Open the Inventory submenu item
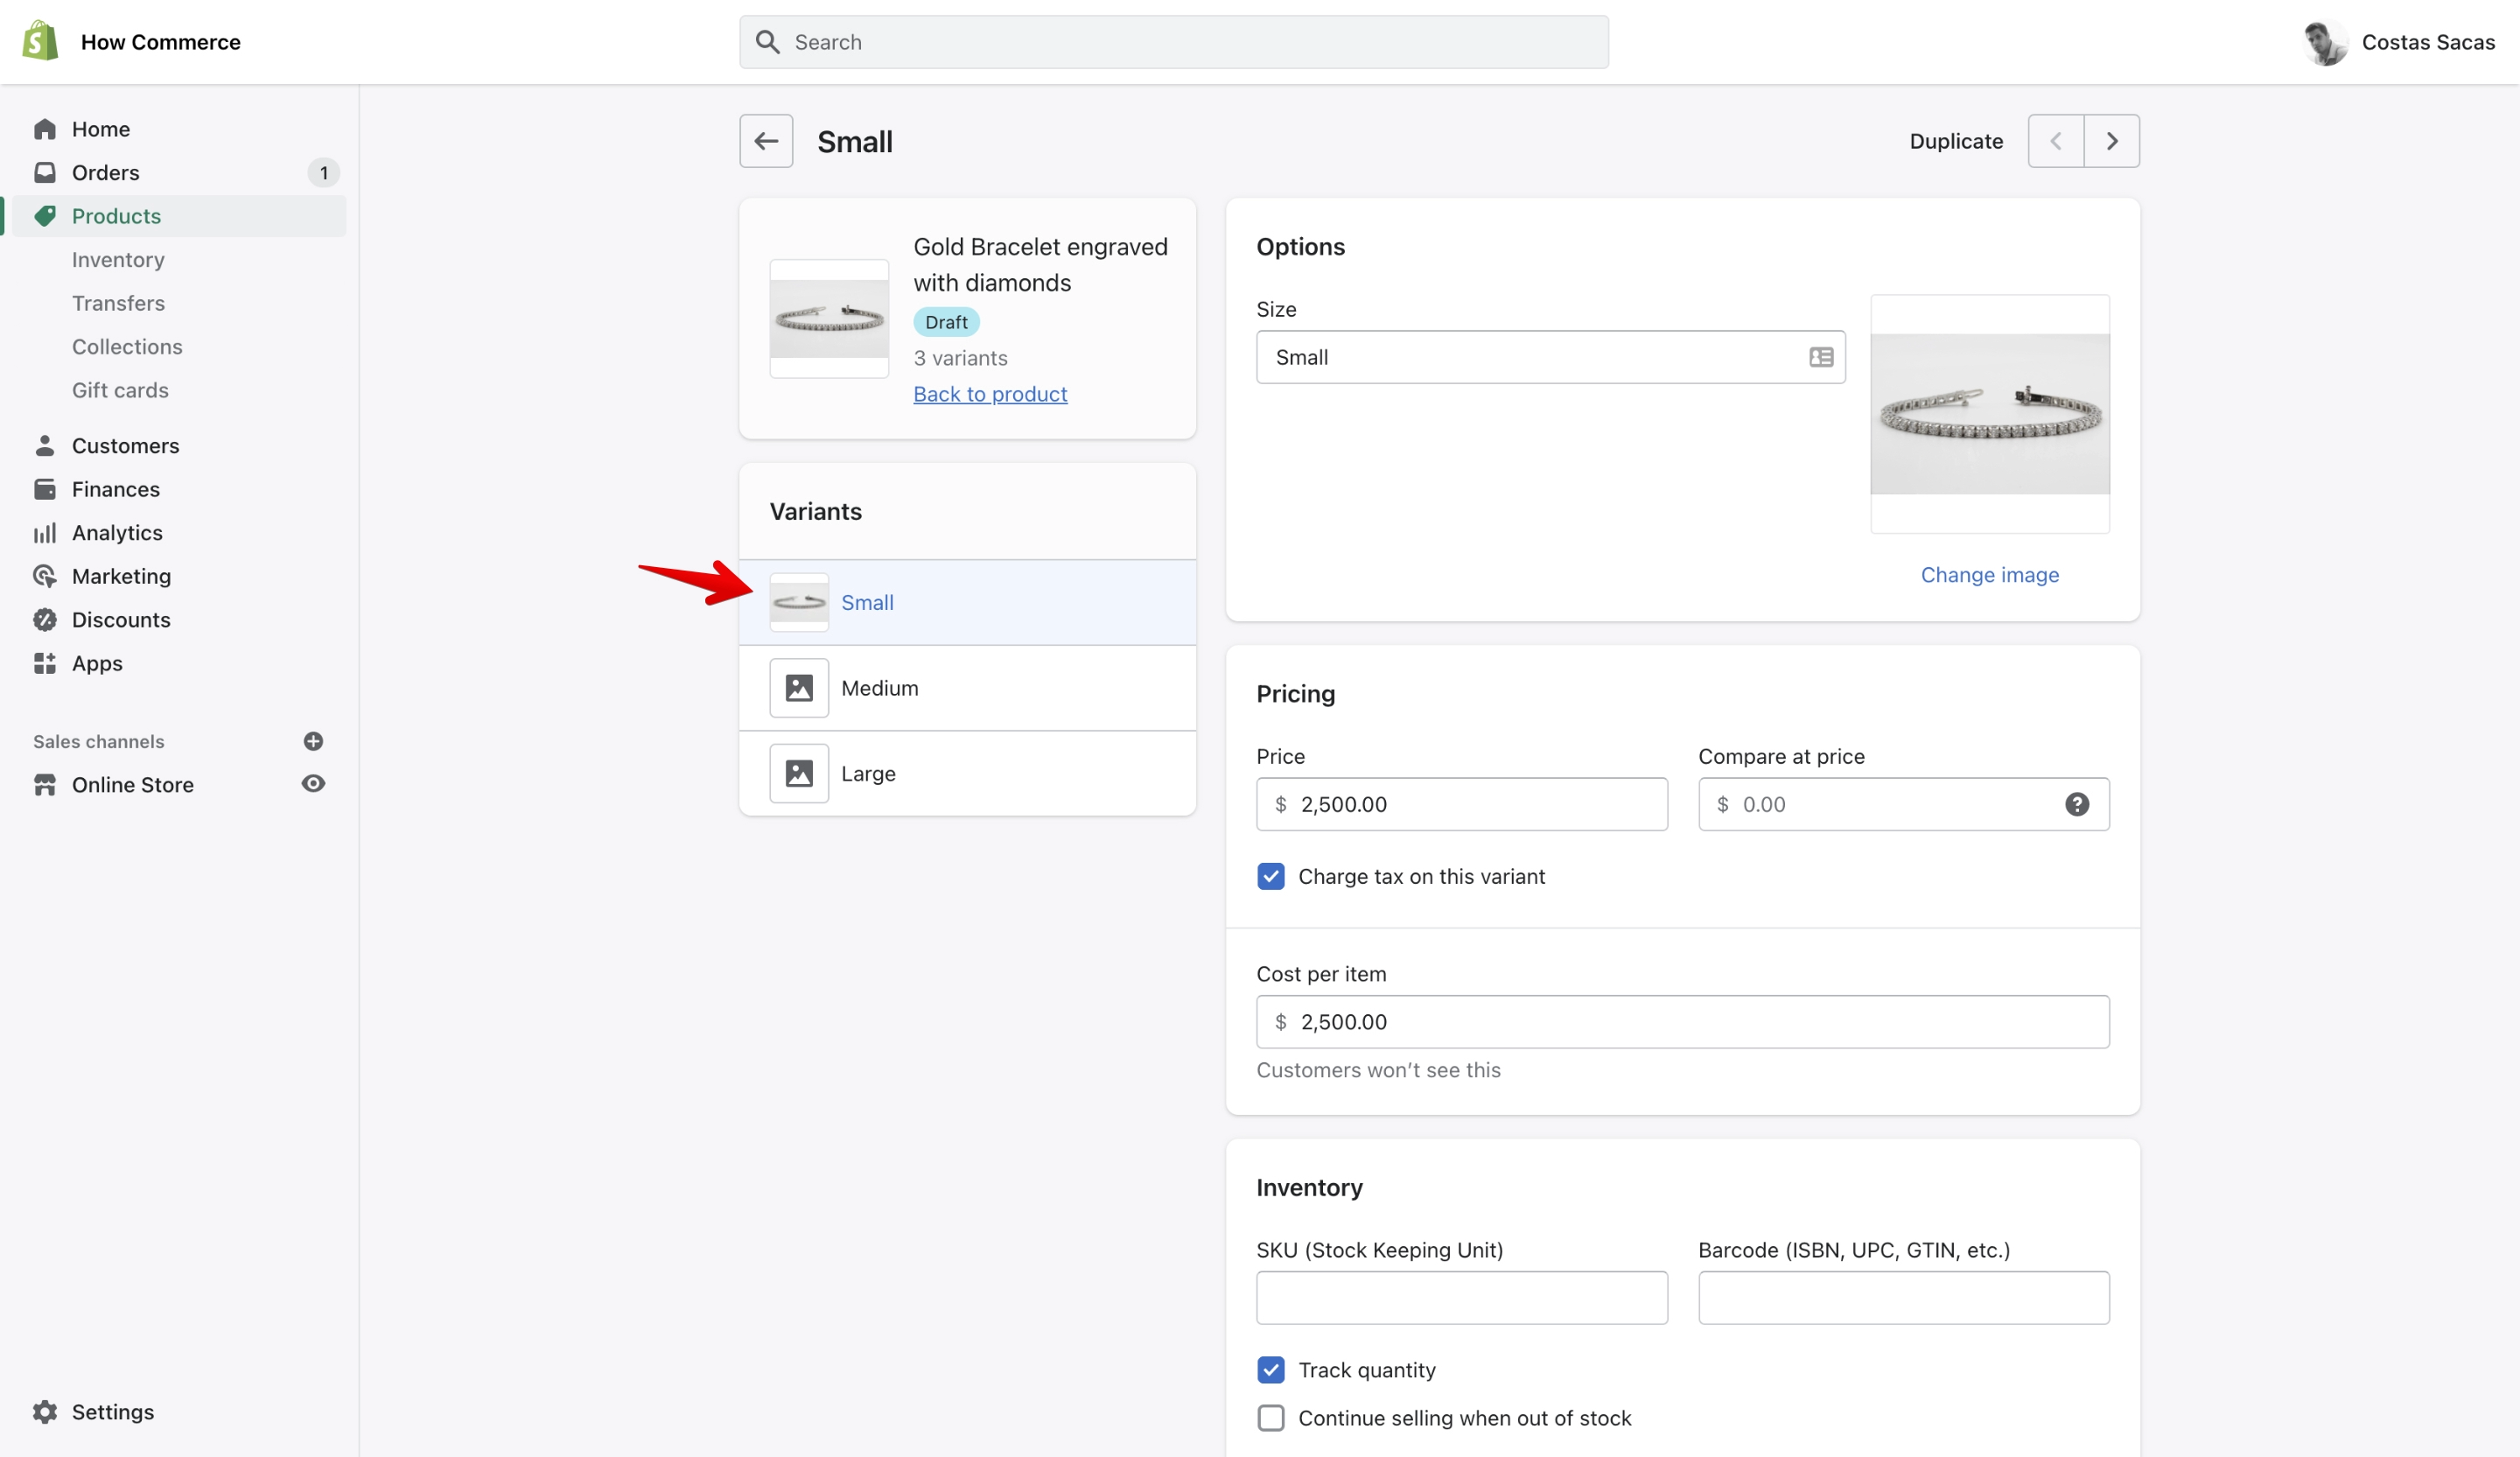Screen dimensions: 2520x1457 pyautogui.click(x=118, y=260)
